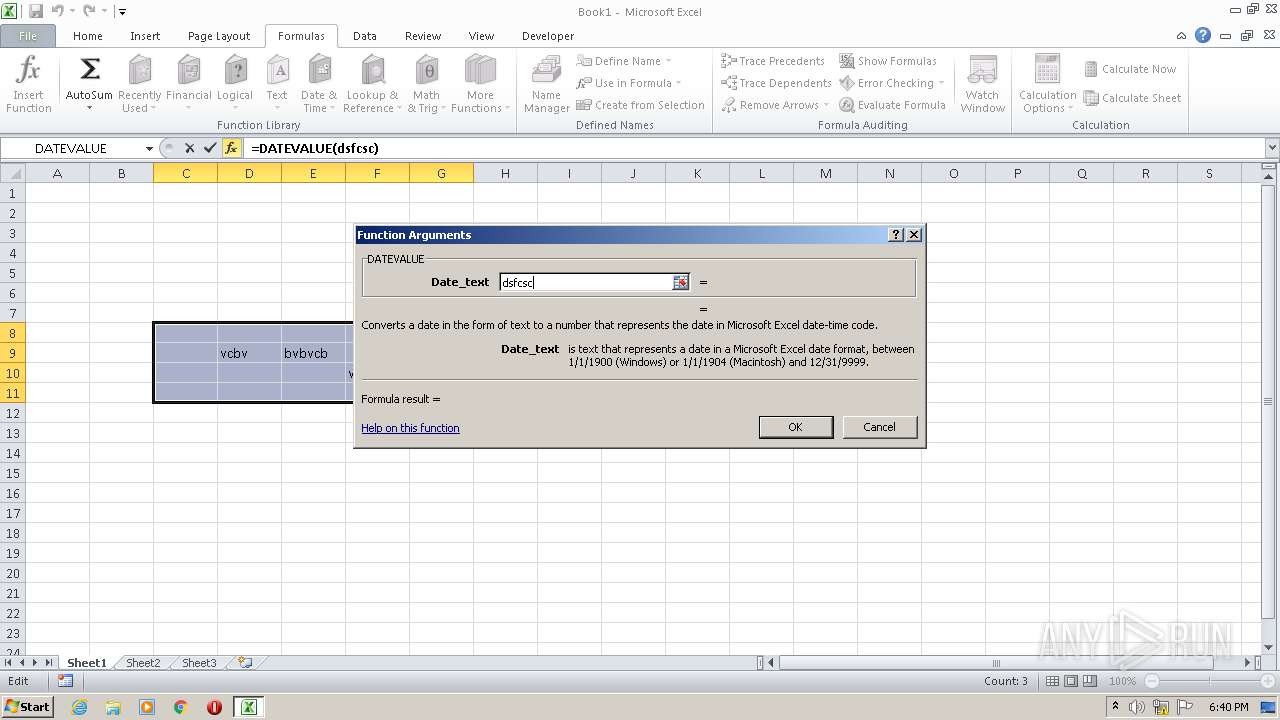Open the Error Checking dropdown arrow
The width and height of the screenshot is (1280, 720).
pyautogui.click(x=941, y=83)
